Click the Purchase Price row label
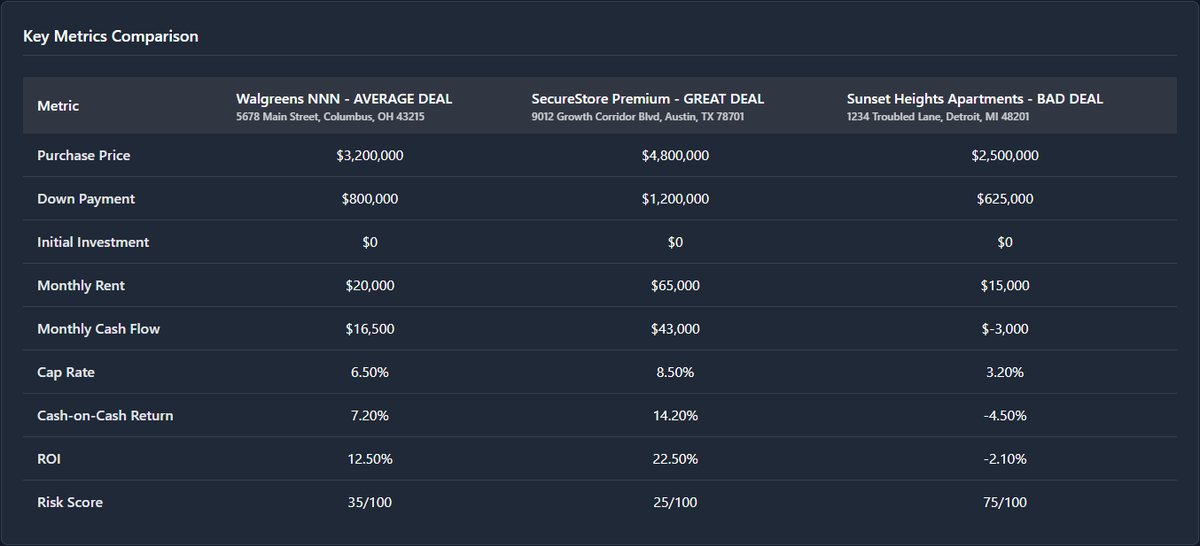 pos(84,156)
